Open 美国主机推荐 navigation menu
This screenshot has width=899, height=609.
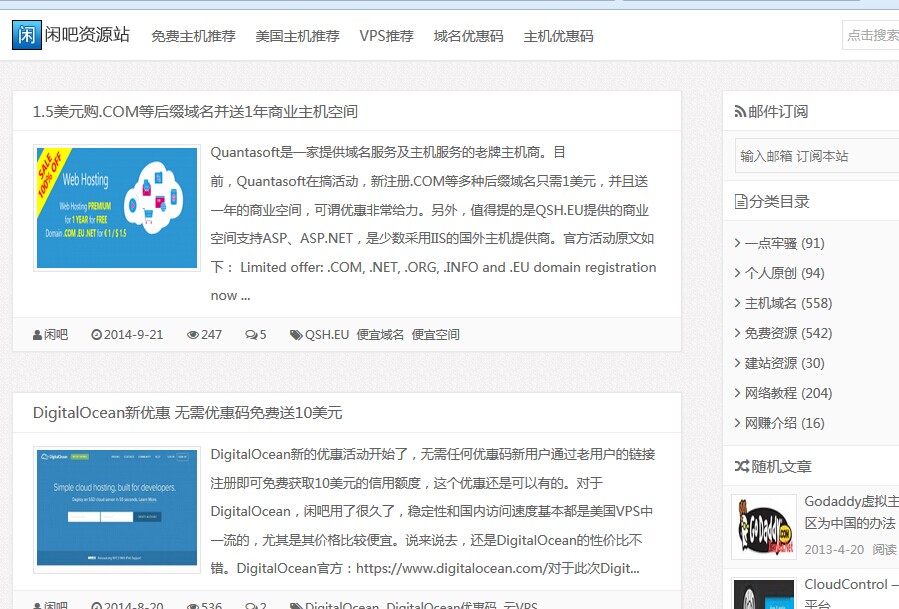coord(297,36)
